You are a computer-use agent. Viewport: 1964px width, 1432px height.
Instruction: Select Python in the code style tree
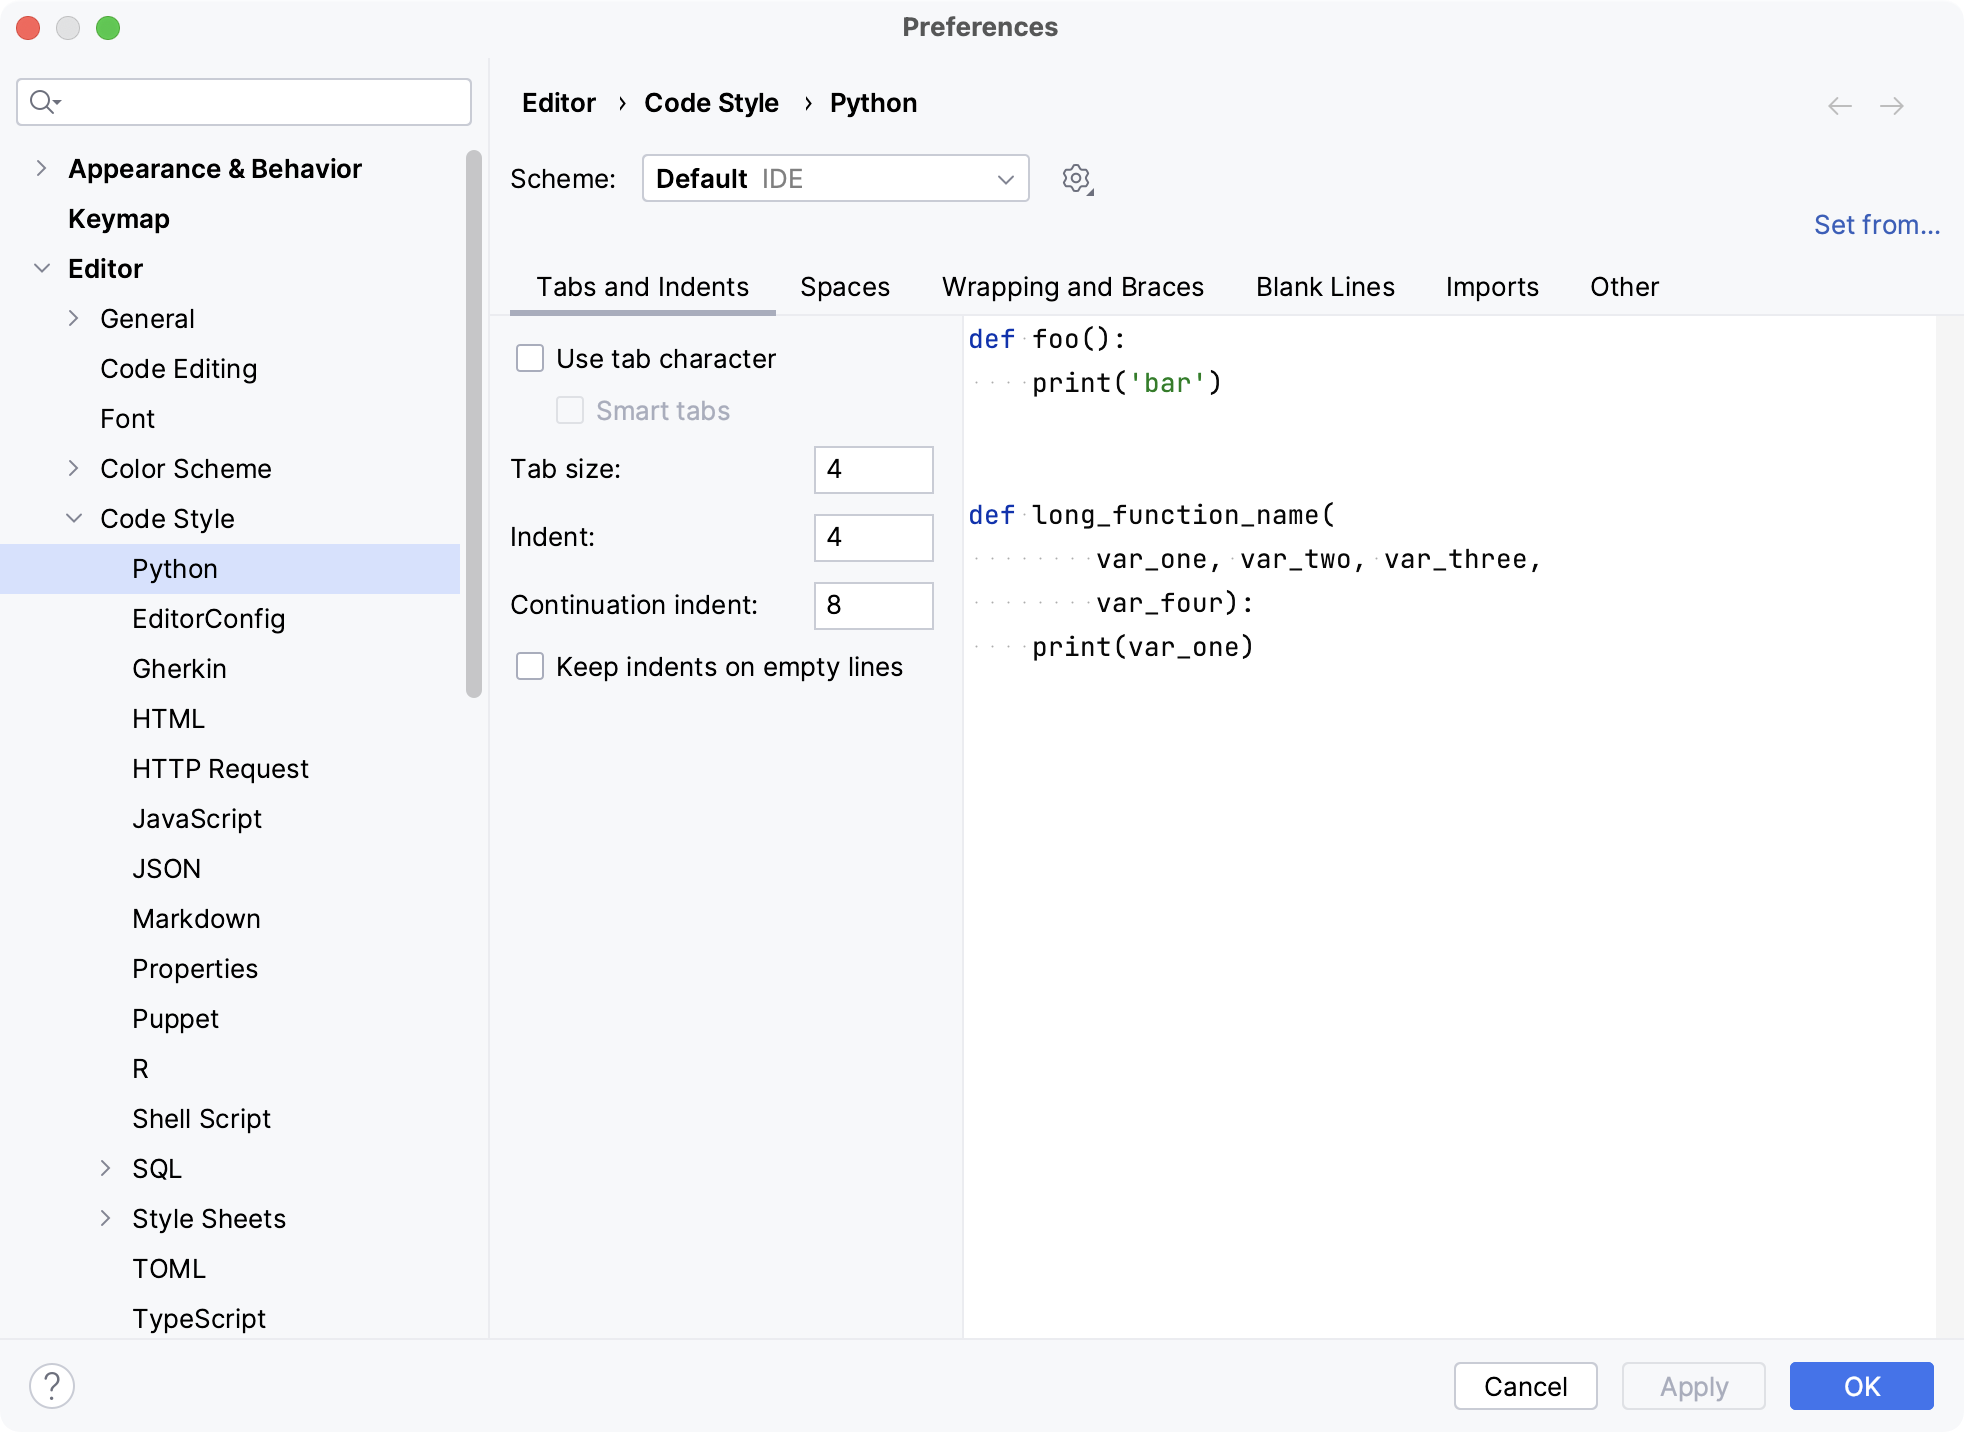tap(172, 567)
